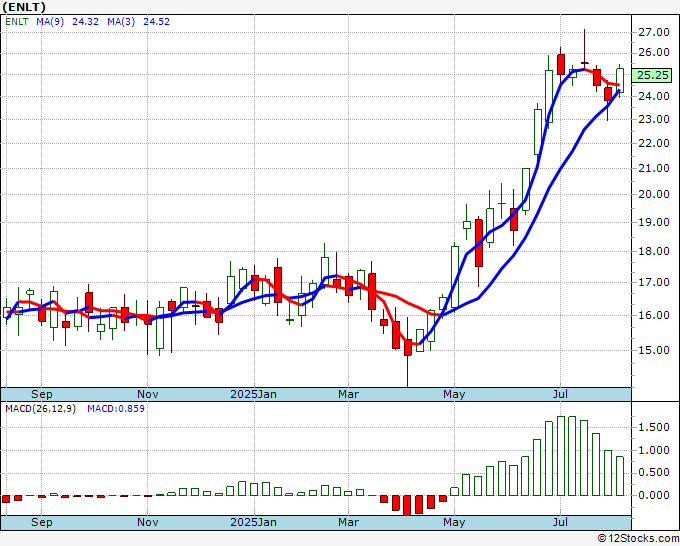The height and width of the screenshot is (546, 680).
Task: Click Nov on the price chart date axis
Action: click(147, 395)
